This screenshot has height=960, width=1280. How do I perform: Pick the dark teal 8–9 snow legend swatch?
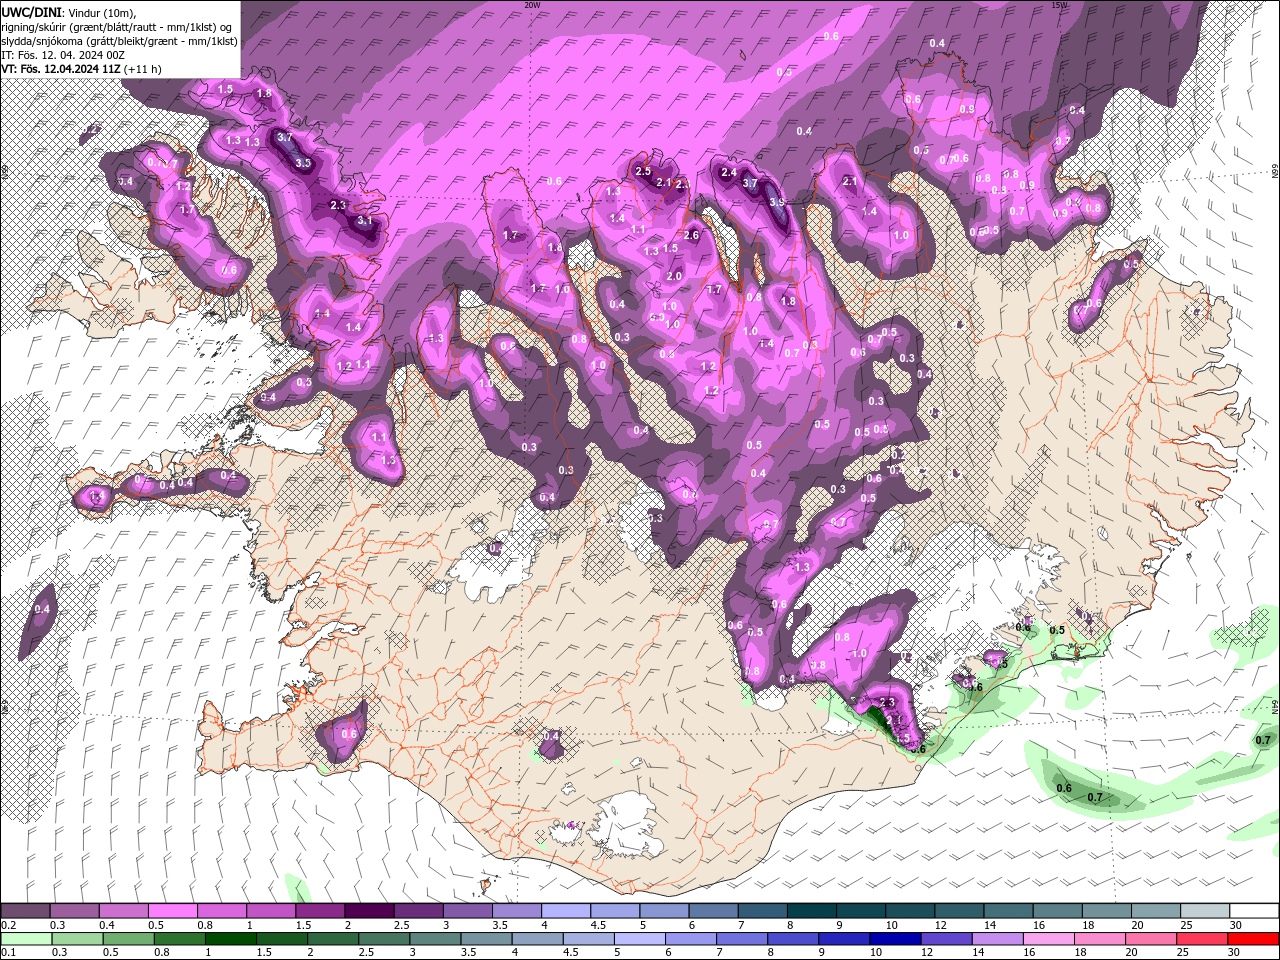(x=812, y=911)
